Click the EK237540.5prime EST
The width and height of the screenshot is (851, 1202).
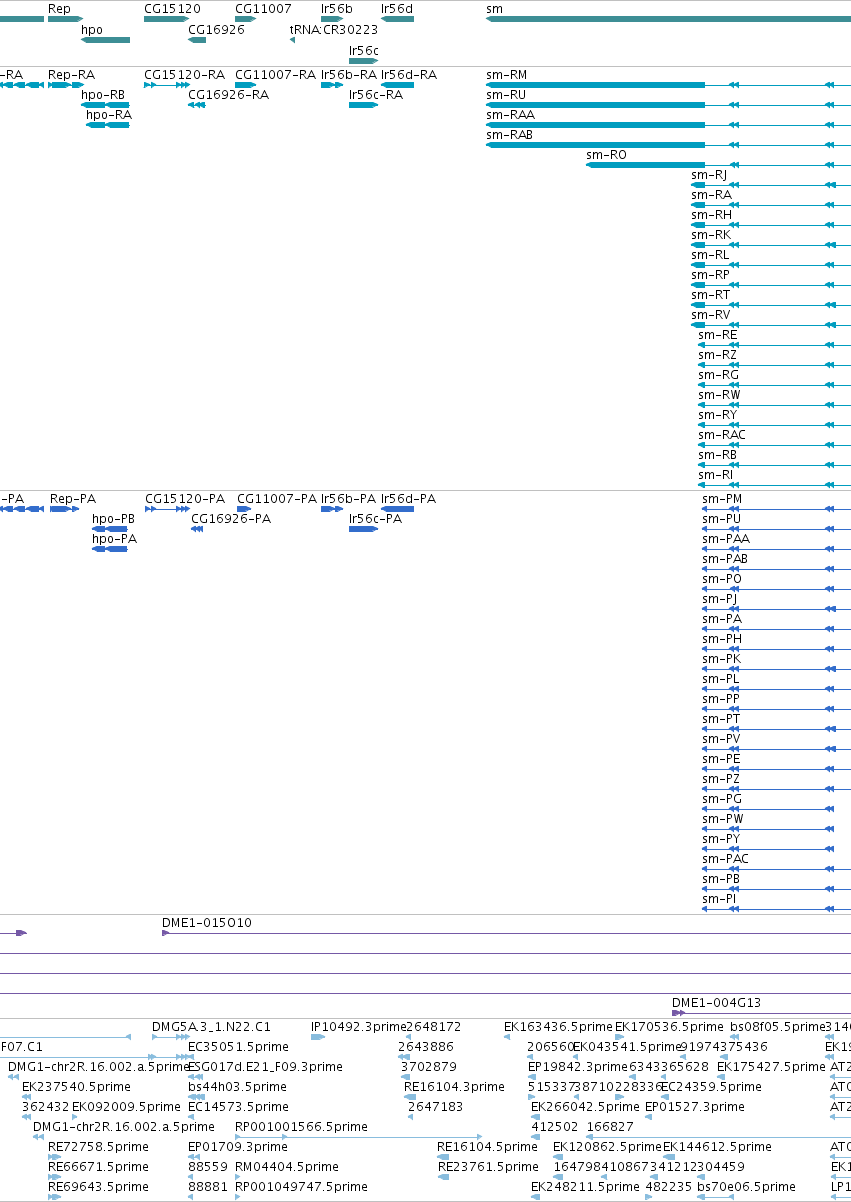27,1097
